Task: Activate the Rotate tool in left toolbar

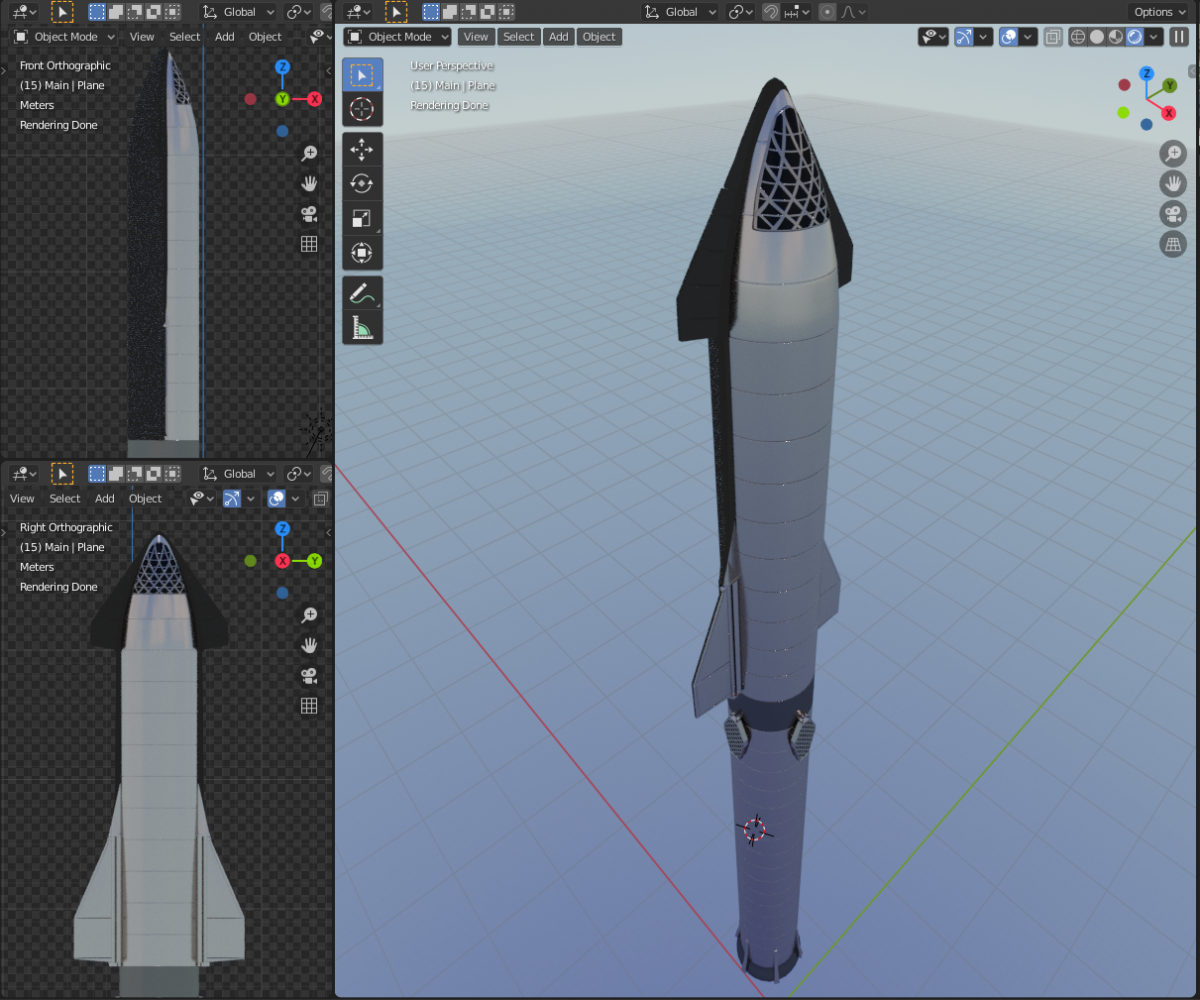Action: [x=362, y=184]
